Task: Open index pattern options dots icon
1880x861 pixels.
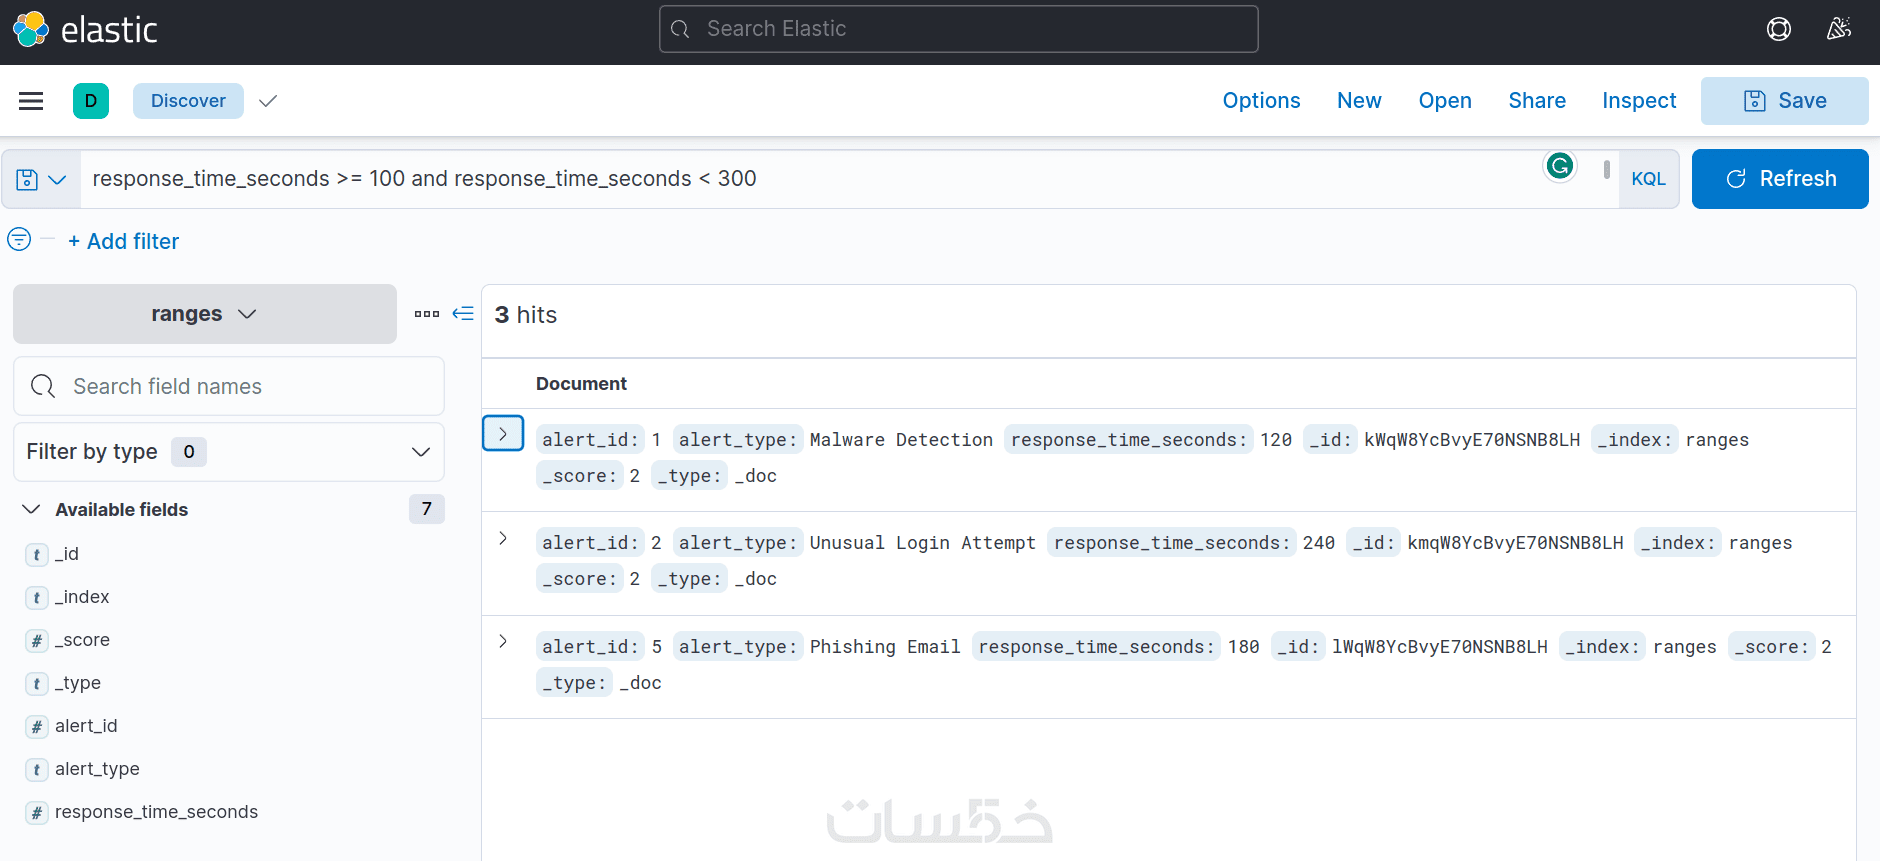Action: coord(427,314)
